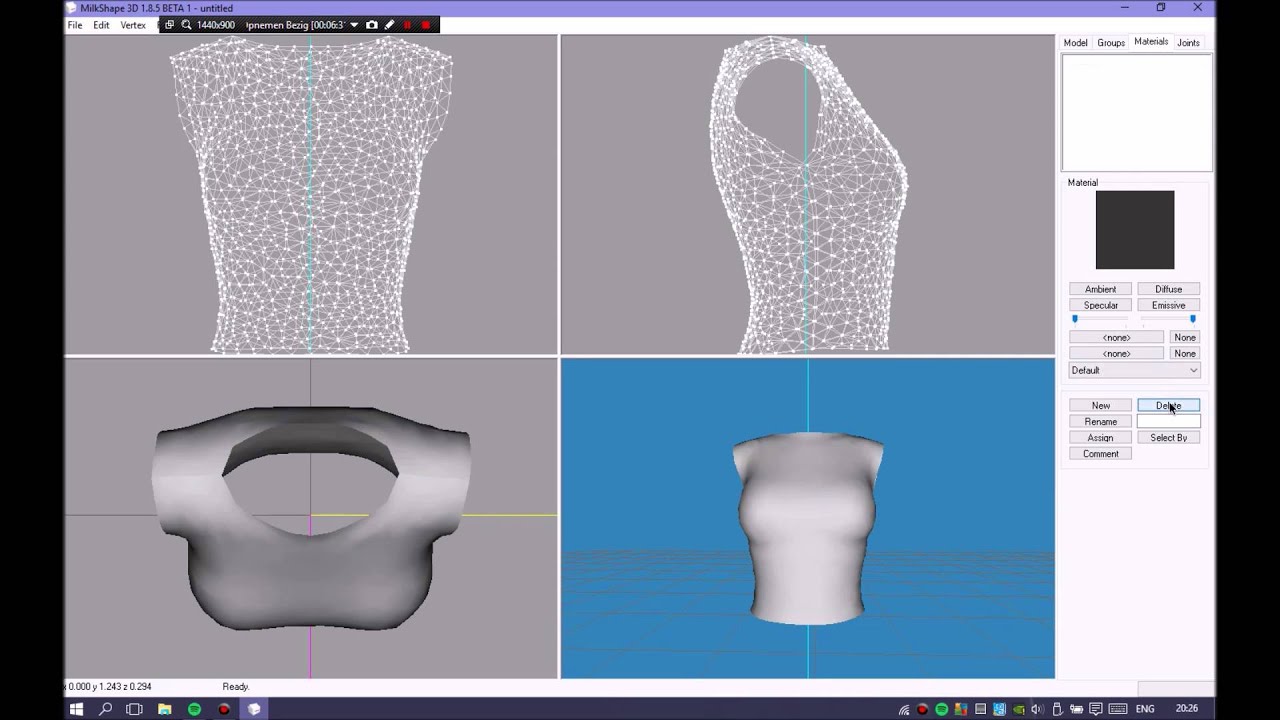Click the Wi-Fi network tray icon

pos(904,710)
